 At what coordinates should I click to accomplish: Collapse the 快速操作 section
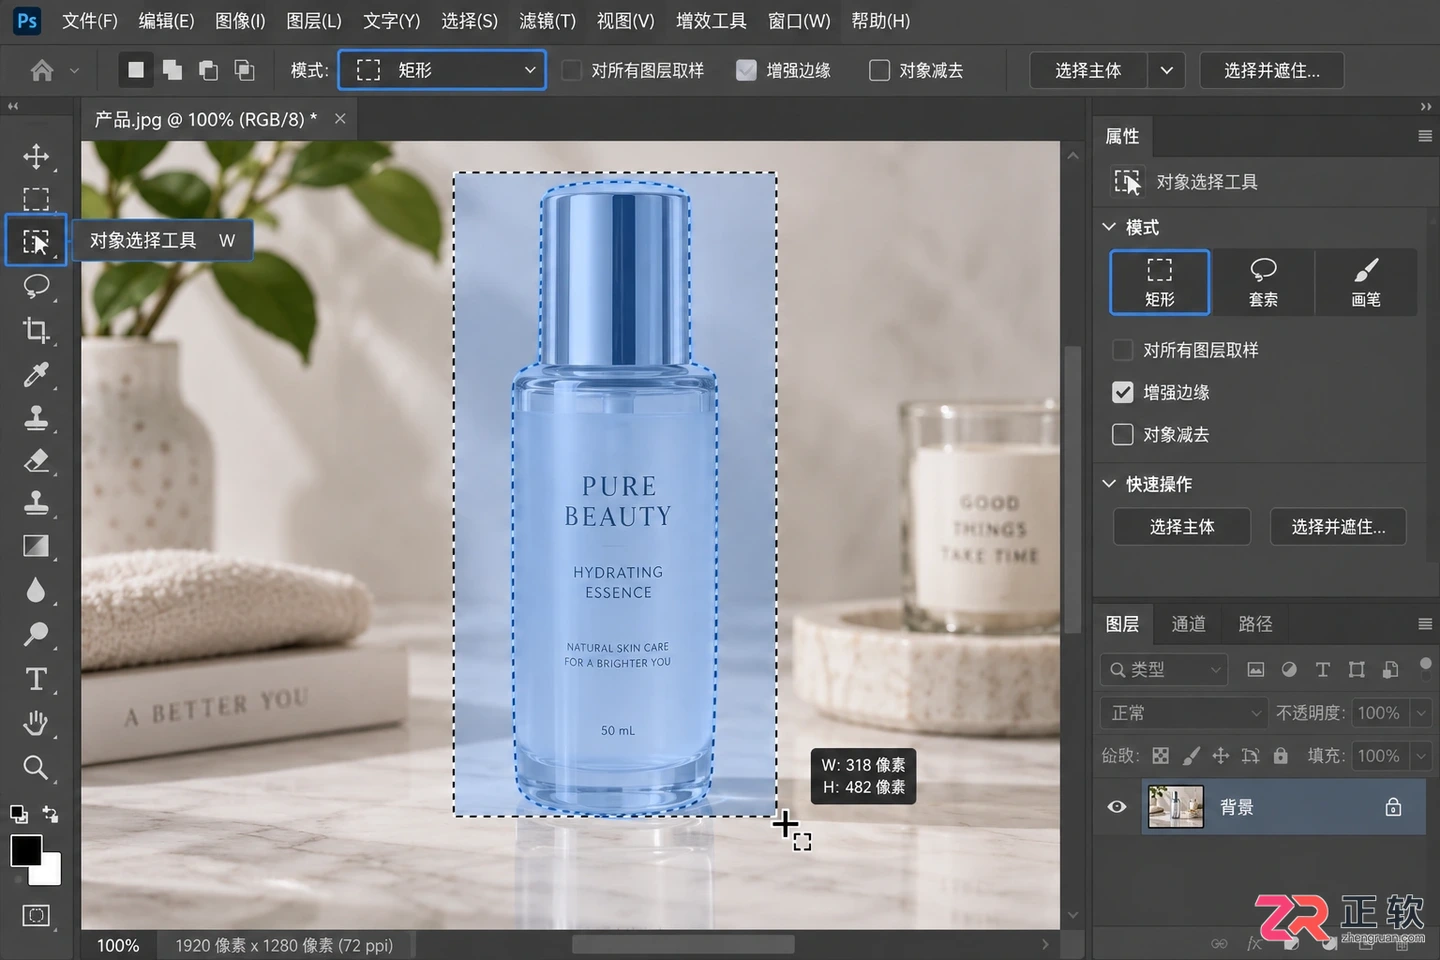[x=1109, y=484]
